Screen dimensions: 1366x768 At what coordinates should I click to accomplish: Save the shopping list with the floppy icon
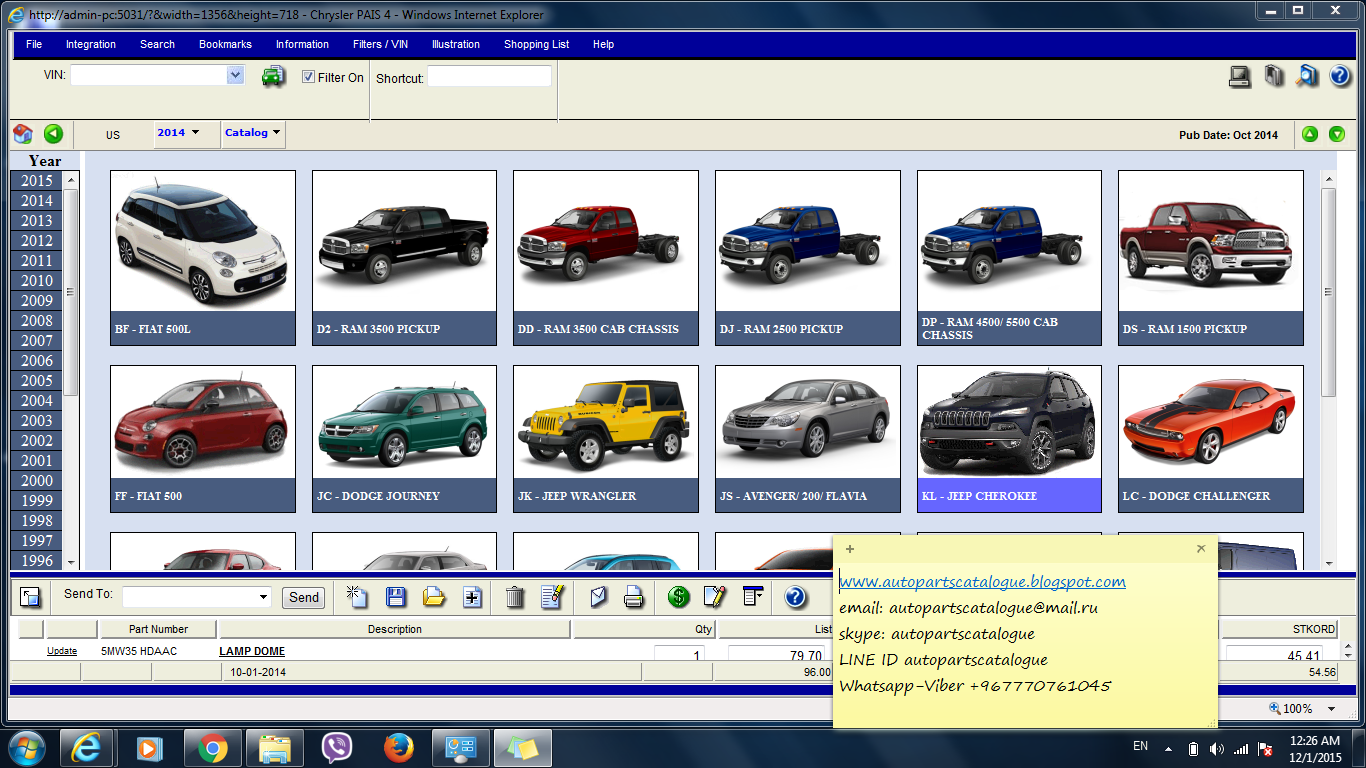tap(396, 597)
